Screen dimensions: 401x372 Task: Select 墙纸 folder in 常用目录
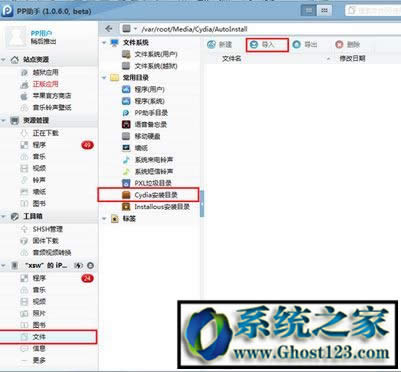coord(141,148)
